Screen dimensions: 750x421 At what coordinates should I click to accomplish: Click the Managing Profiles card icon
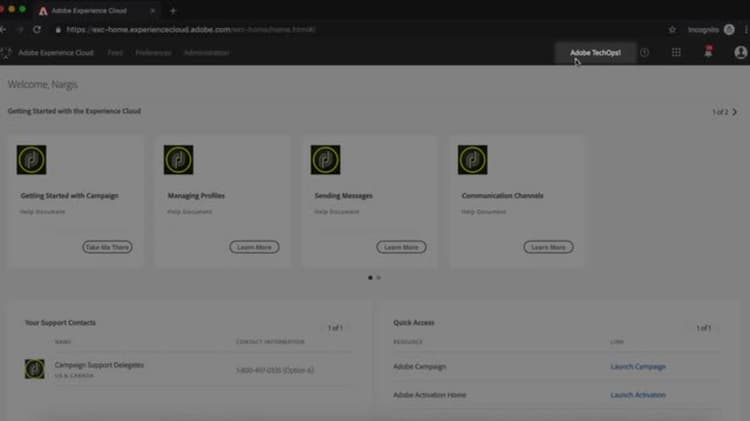point(178,160)
